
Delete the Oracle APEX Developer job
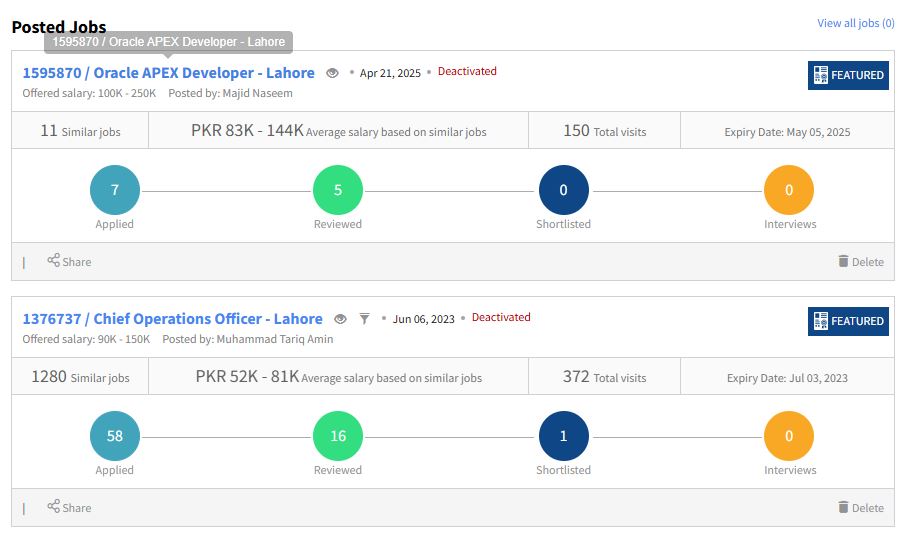860,261
